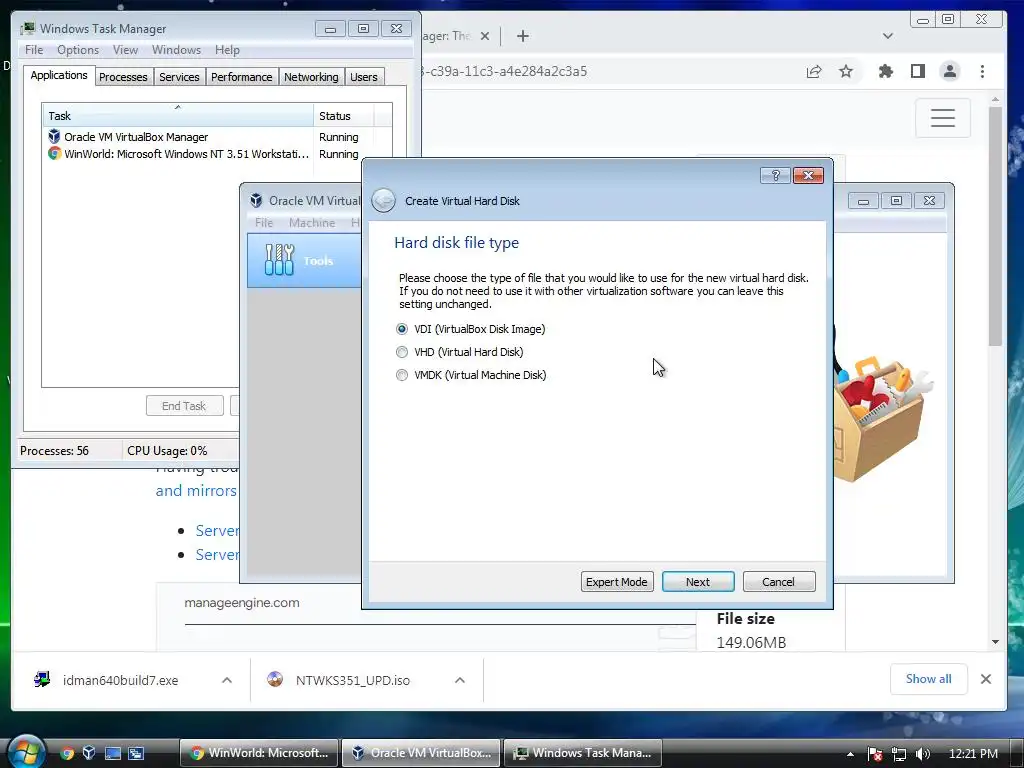Viewport: 1024px width, 768px height.
Task: Open Task Manager's Options menu
Action: click(x=78, y=50)
